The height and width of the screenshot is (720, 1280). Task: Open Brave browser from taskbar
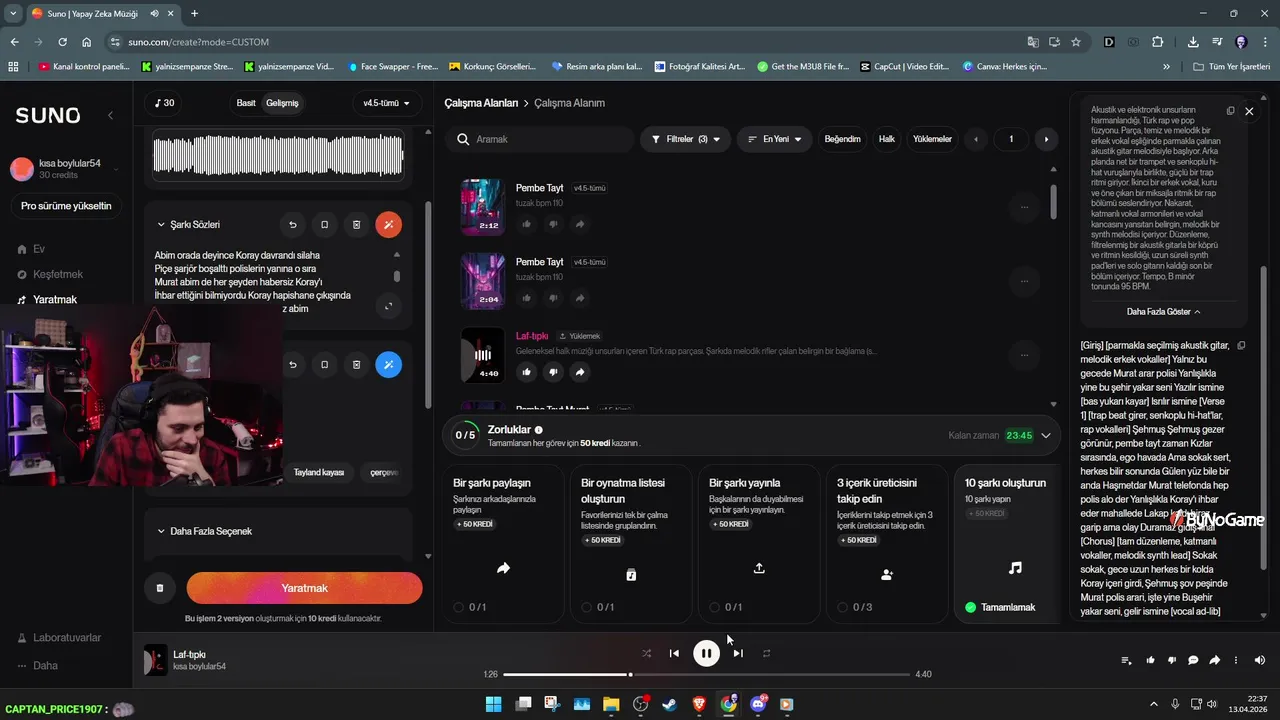pyautogui.click(x=698, y=704)
